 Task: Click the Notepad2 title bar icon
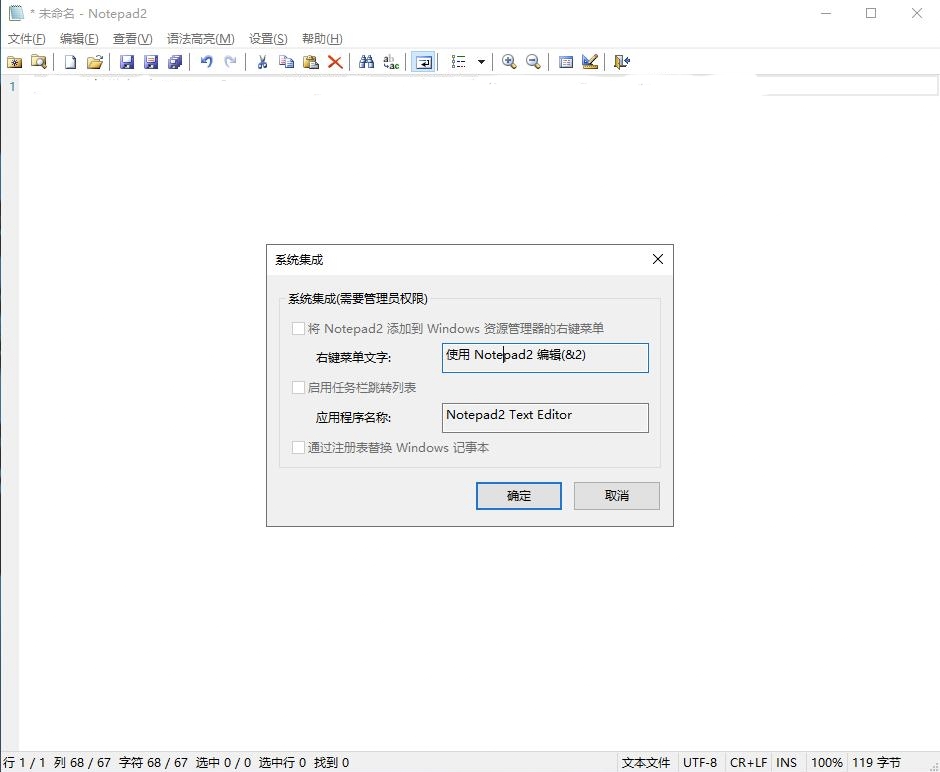[16, 13]
